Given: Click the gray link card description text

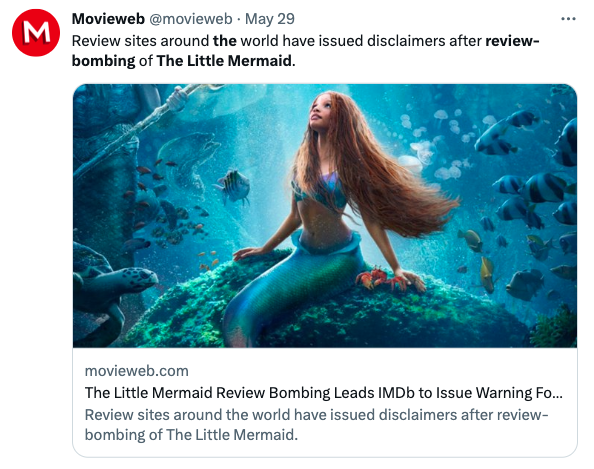Looking at the screenshot, I should pos(316,425).
